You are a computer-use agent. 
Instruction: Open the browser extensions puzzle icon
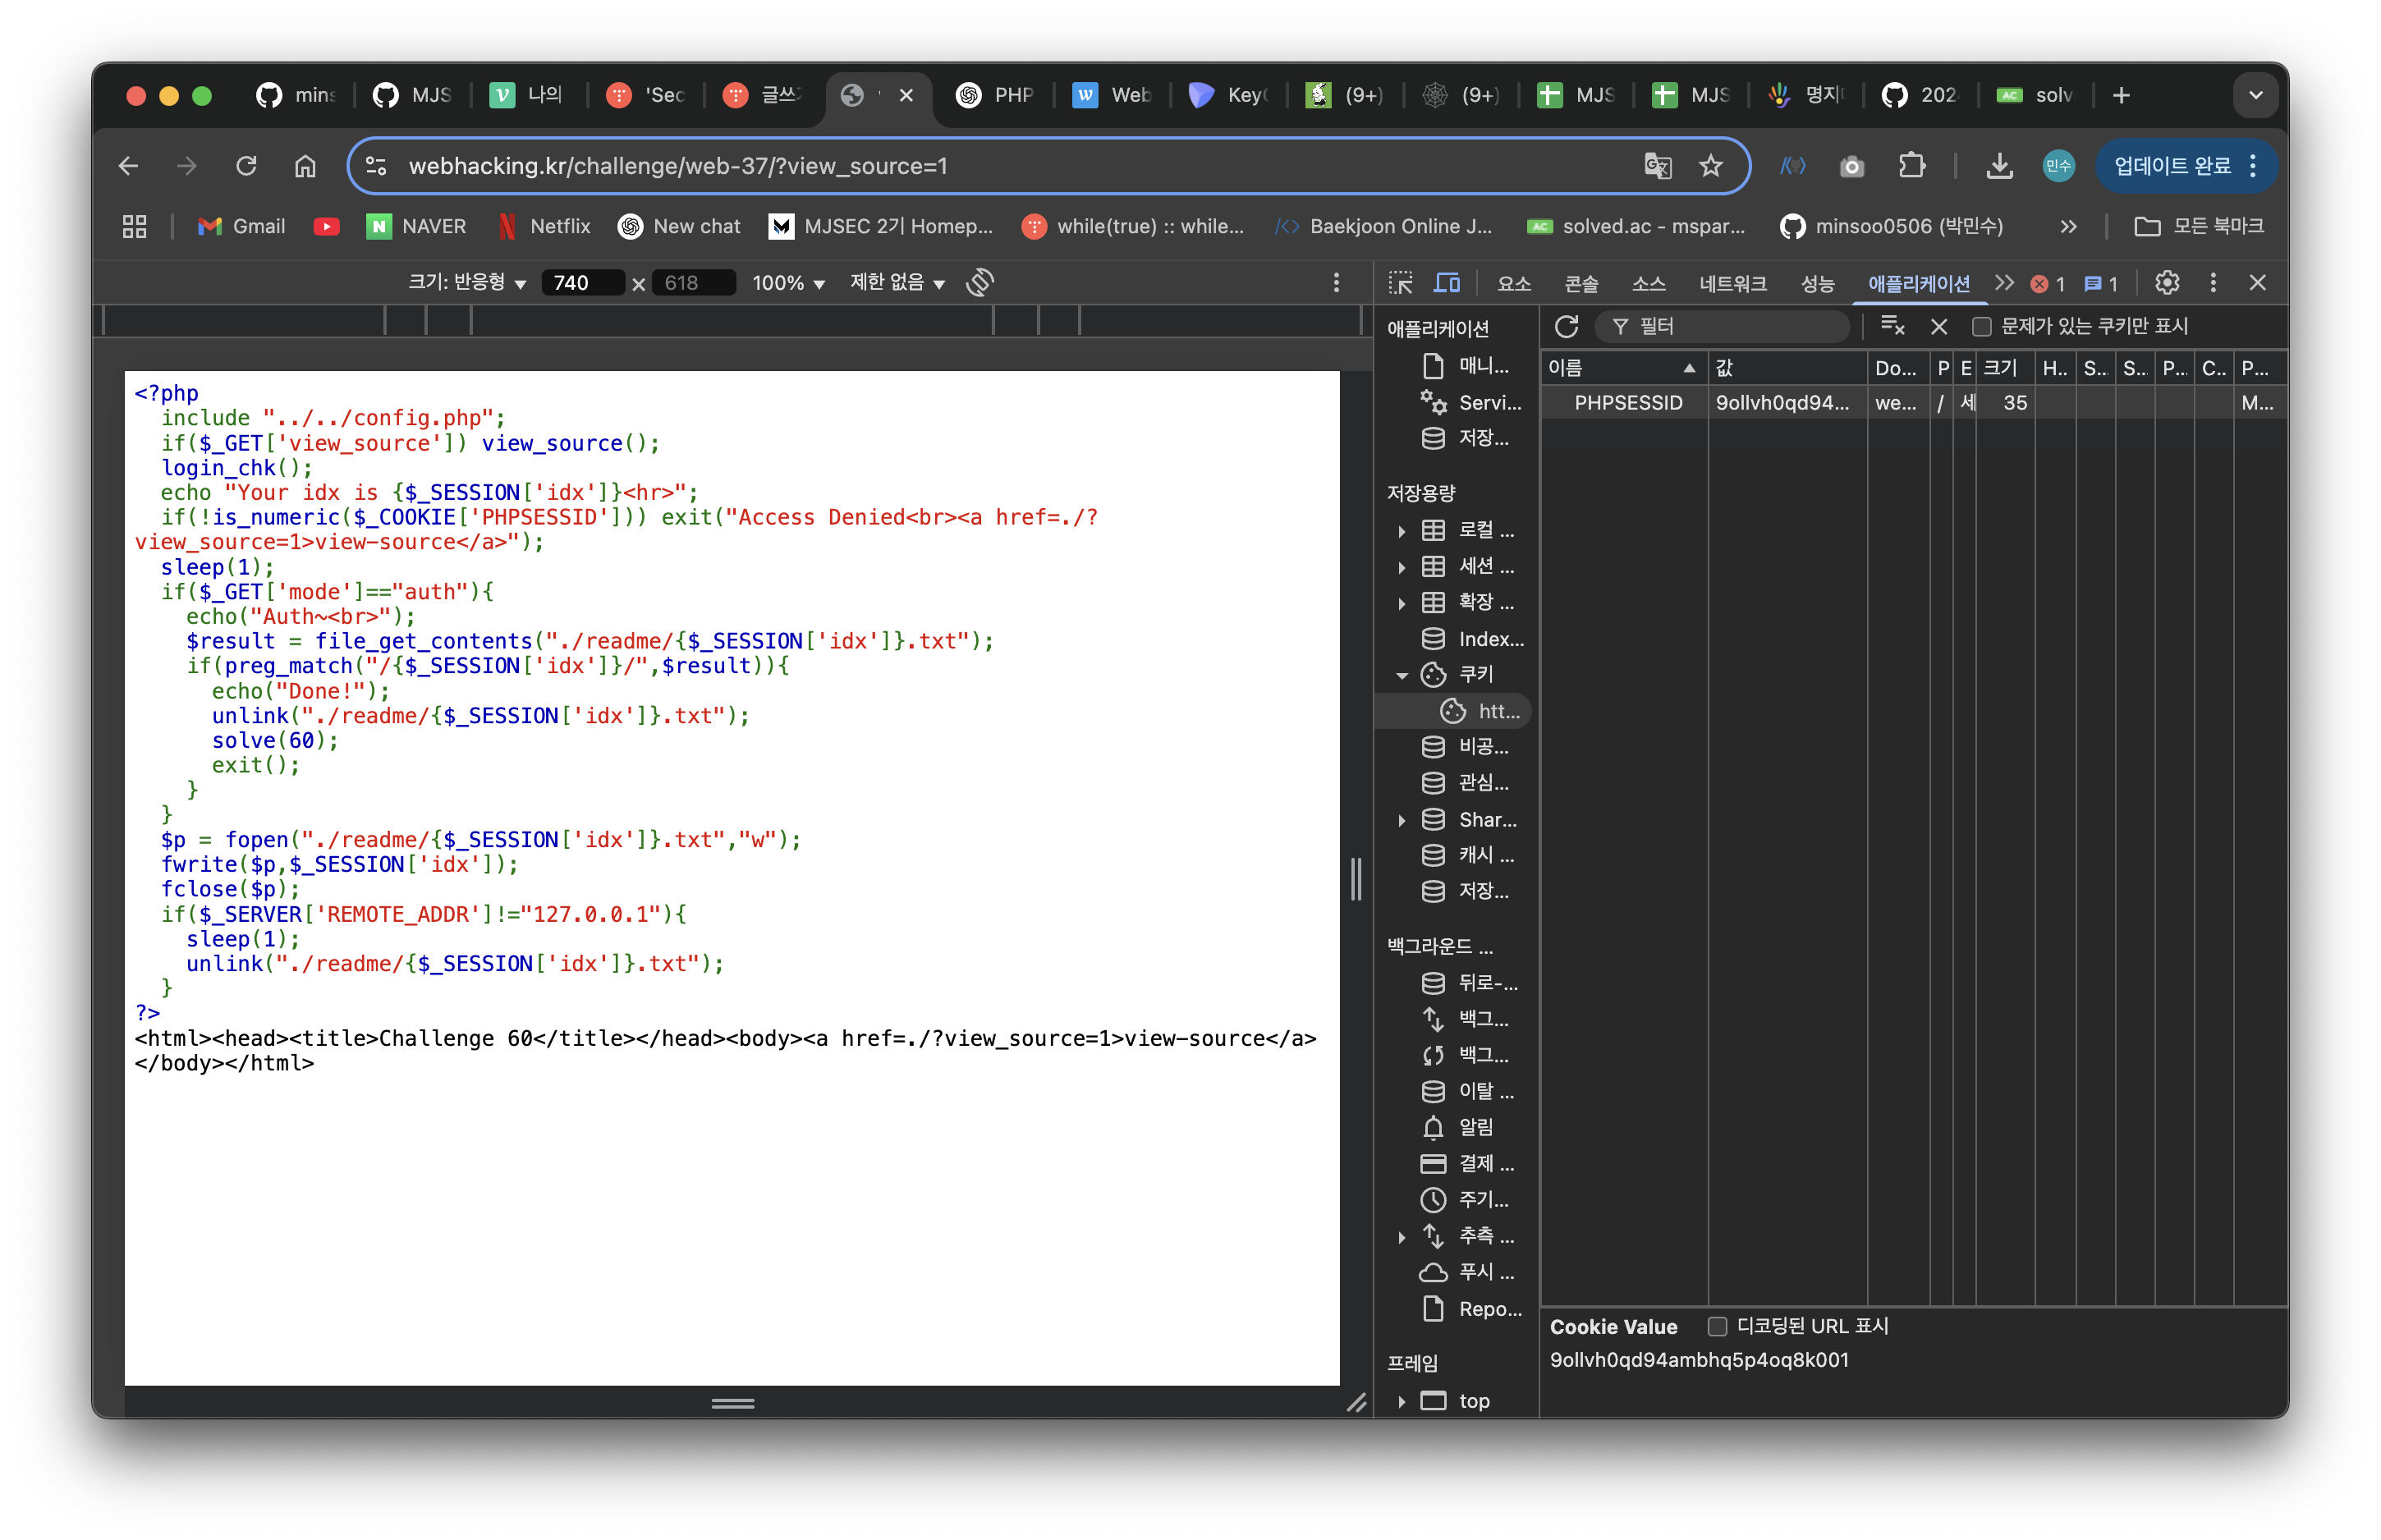pyautogui.click(x=1912, y=166)
